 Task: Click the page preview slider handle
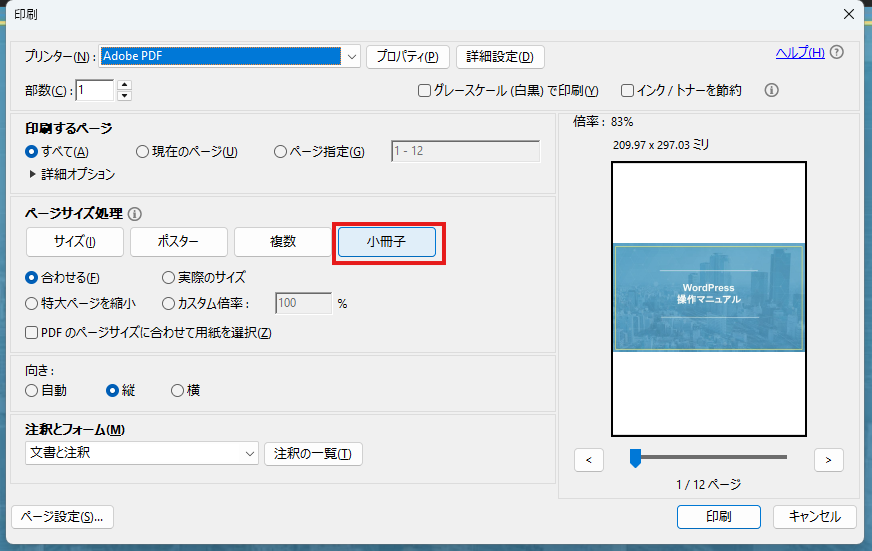[634, 458]
